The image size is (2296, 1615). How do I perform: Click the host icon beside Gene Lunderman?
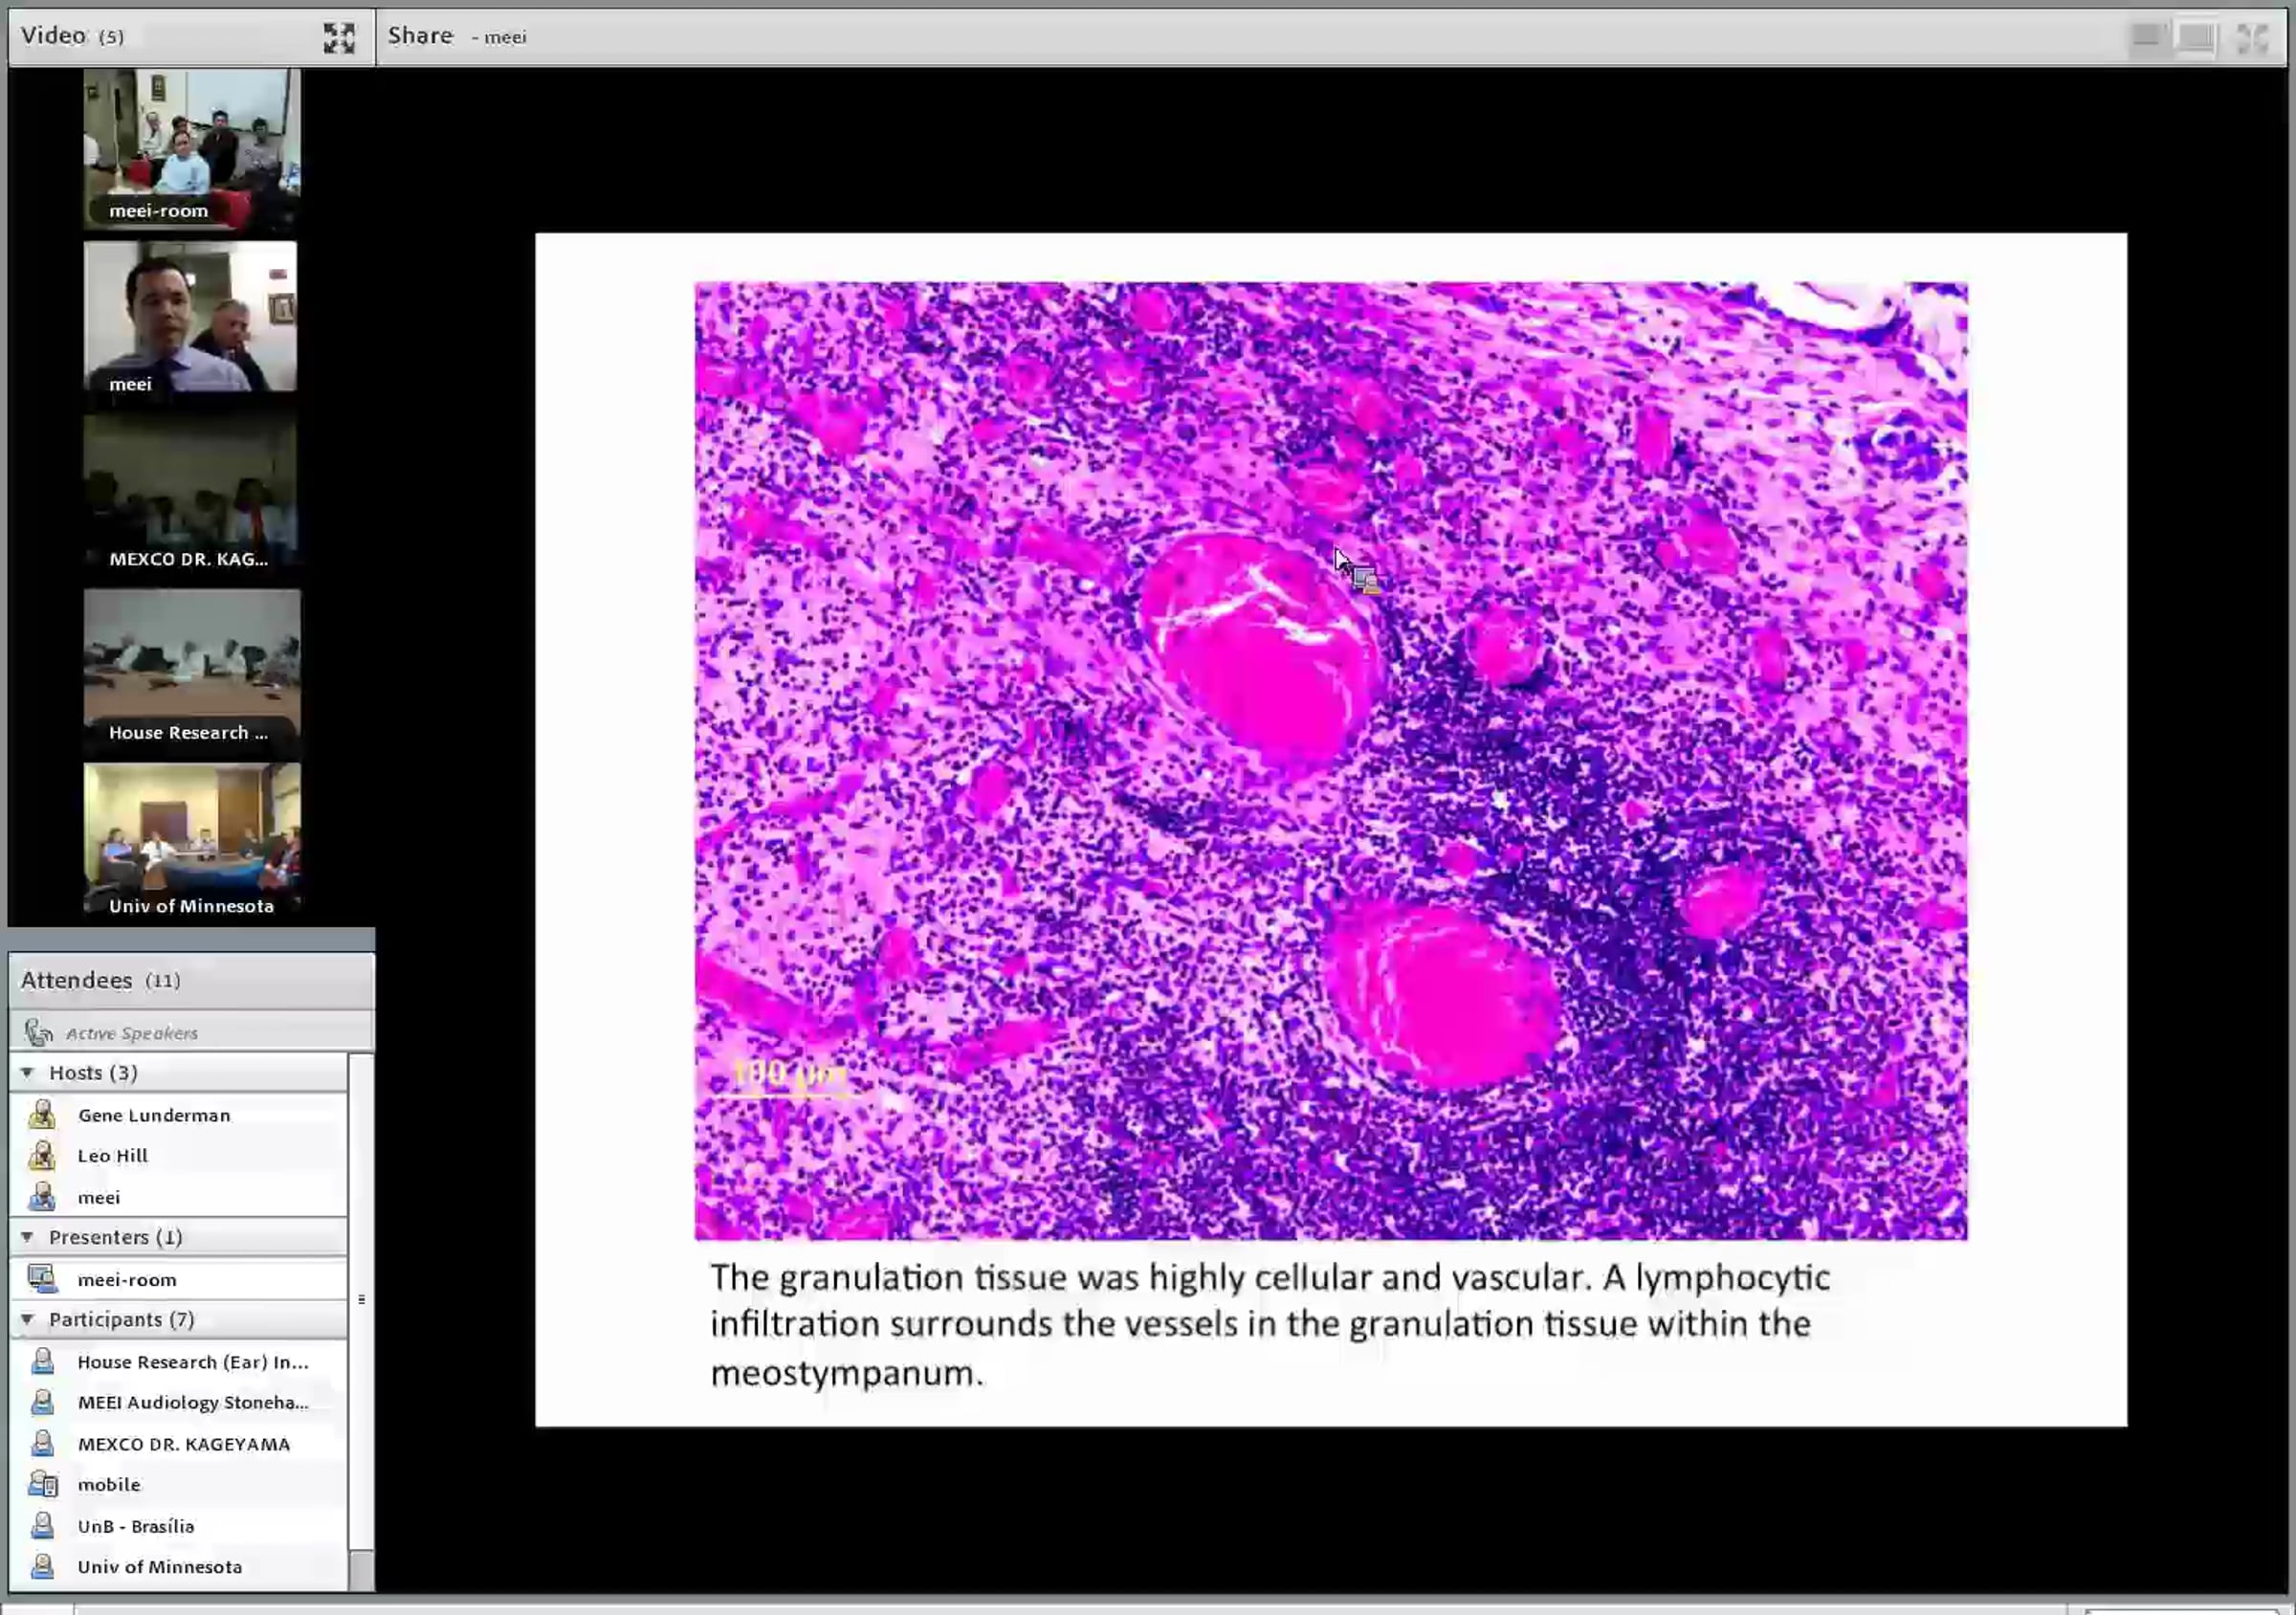42,1114
